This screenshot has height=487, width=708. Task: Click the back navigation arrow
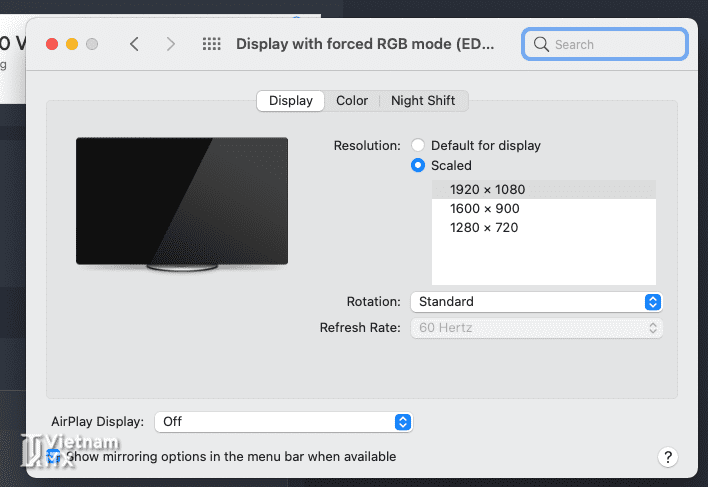pyautogui.click(x=134, y=44)
